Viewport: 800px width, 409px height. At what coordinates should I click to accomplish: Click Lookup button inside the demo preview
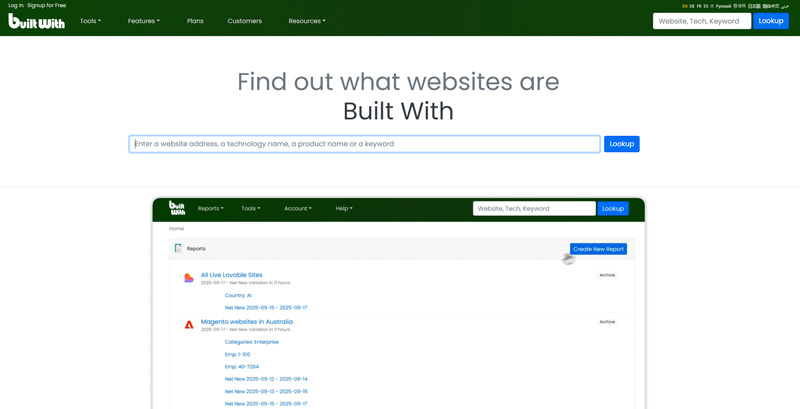click(x=613, y=209)
